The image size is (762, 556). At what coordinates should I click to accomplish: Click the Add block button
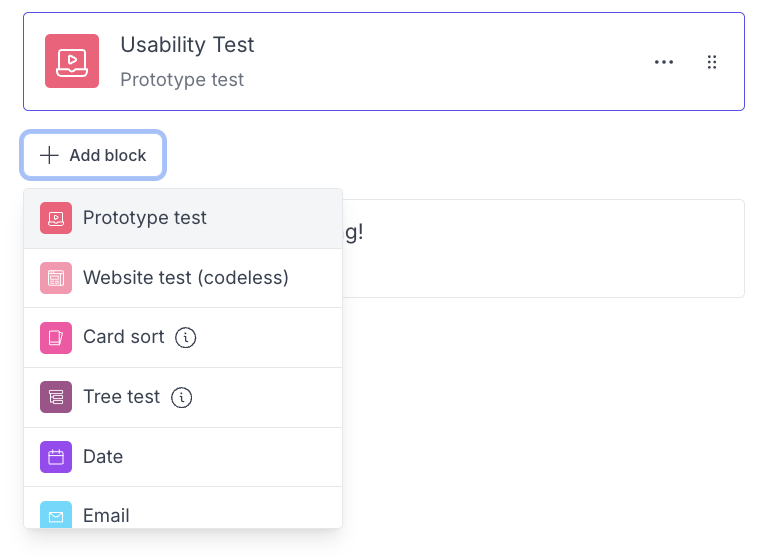93,156
